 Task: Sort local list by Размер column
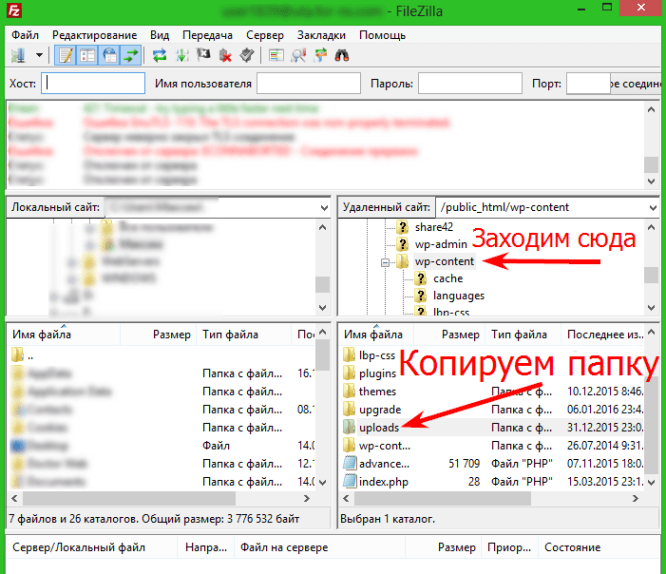tap(172, 335)
